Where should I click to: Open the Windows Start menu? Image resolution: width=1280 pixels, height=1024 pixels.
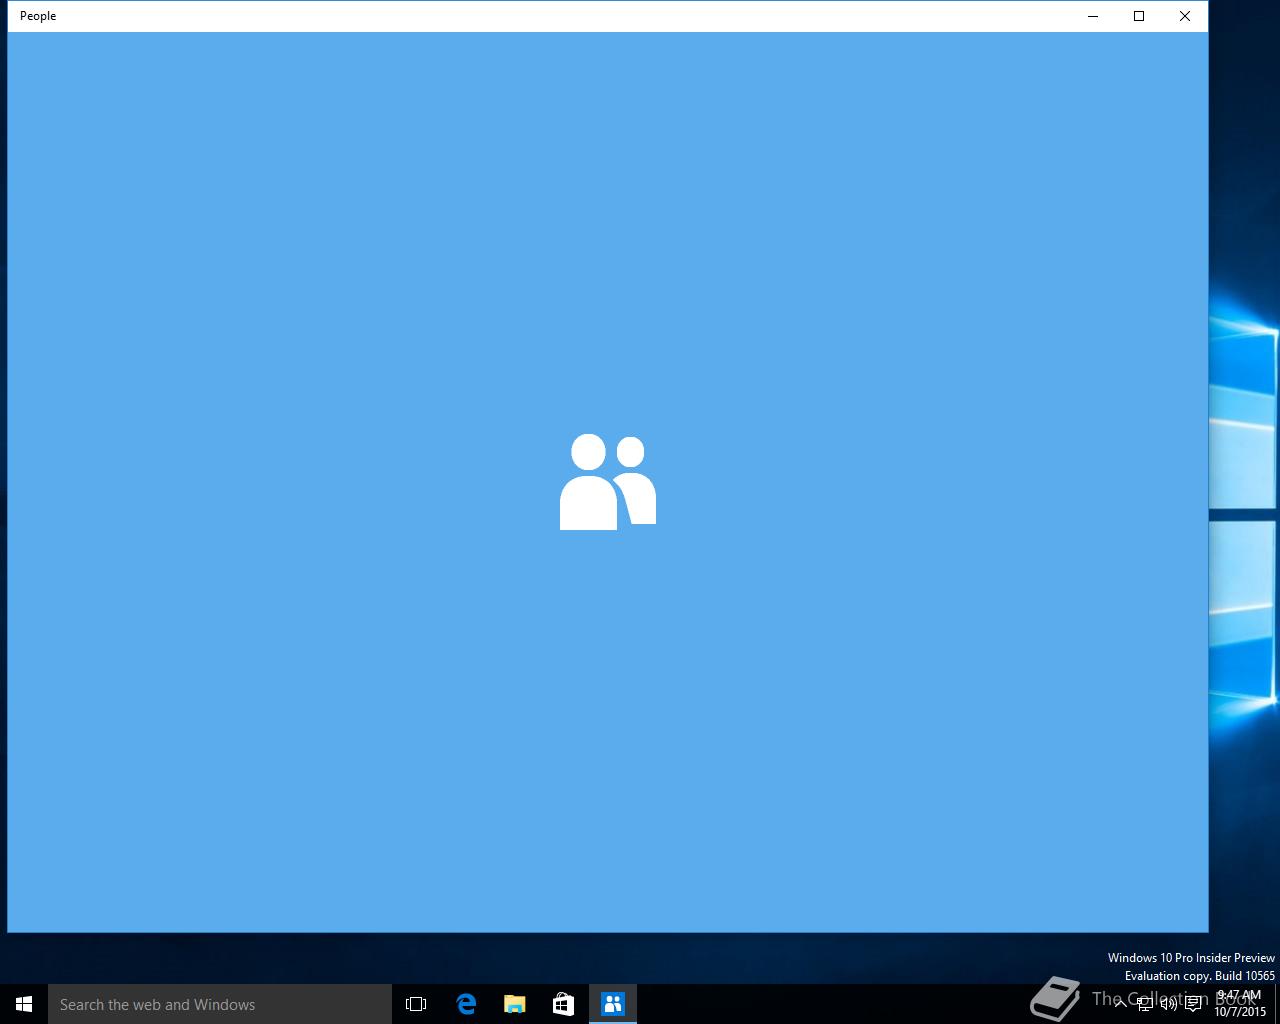(24, 1004)
